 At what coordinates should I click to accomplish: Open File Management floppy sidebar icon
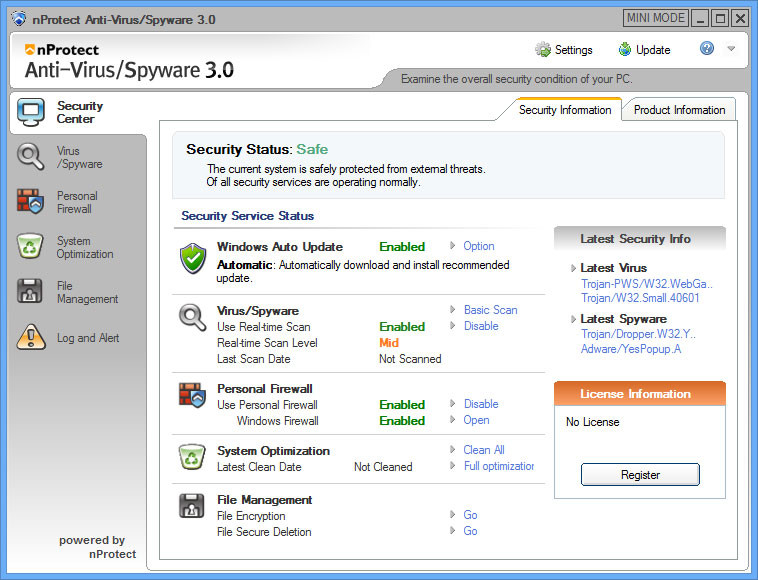coord(29,291)
